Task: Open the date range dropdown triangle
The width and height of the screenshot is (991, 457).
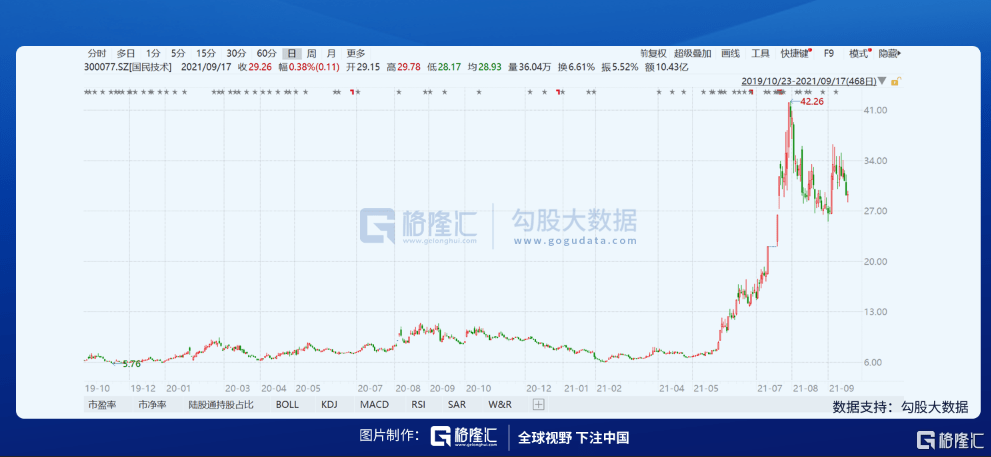Action: click(883, 81)
